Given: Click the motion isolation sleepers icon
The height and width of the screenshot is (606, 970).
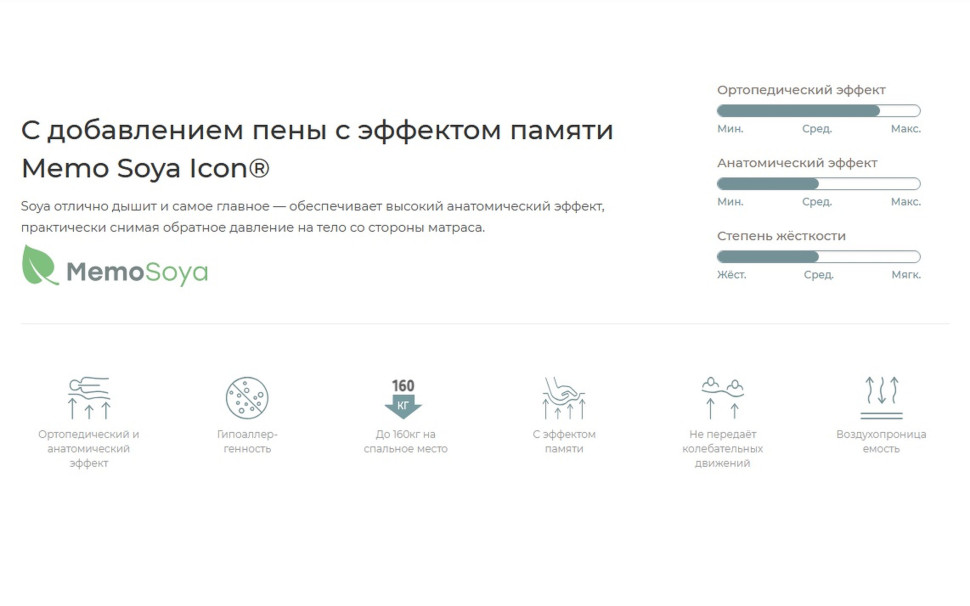Looking at the screenshot, I should [x=722, y=397].
